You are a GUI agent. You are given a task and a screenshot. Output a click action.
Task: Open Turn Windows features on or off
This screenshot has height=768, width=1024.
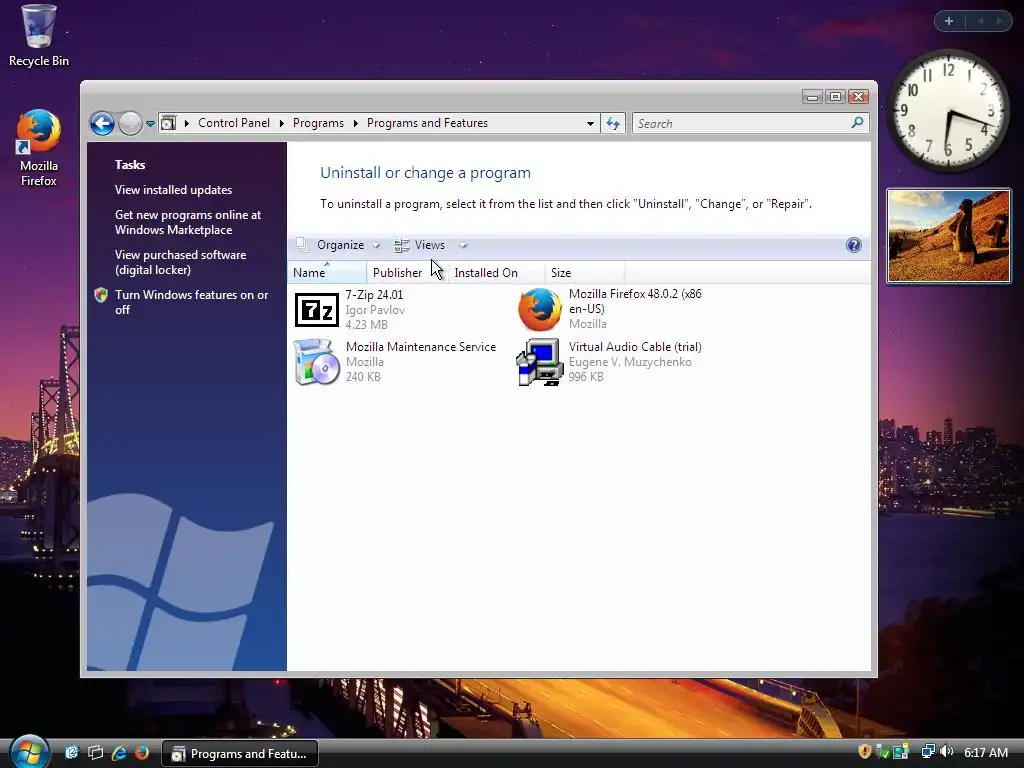point(191,302)
